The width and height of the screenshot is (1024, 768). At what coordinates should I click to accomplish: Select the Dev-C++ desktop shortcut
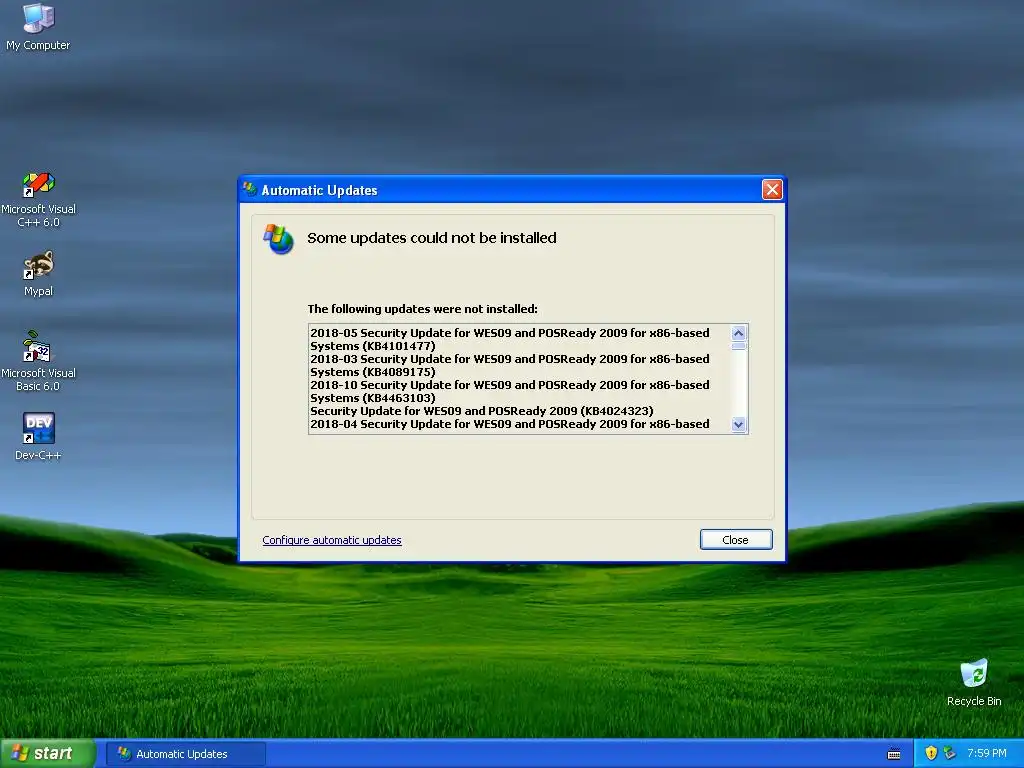[38, 436]
